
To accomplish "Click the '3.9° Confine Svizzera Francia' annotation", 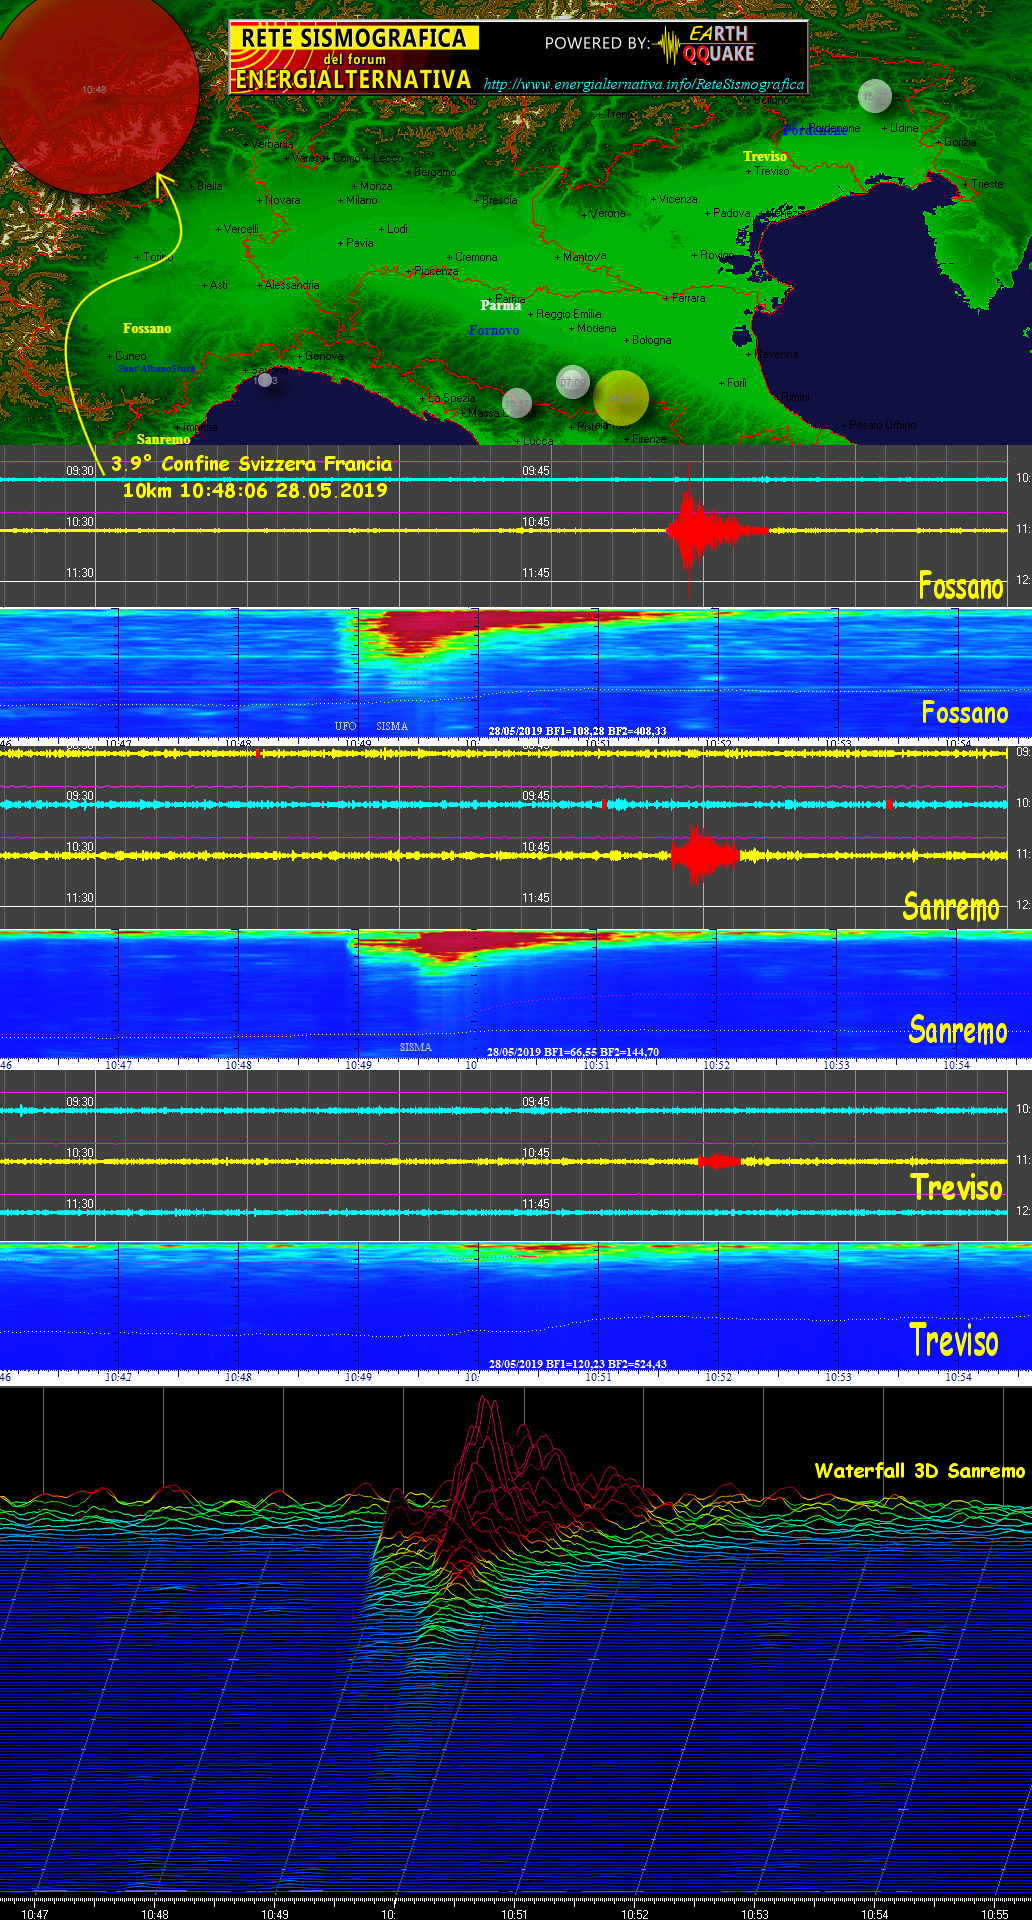I will click(x=251, y=464).
